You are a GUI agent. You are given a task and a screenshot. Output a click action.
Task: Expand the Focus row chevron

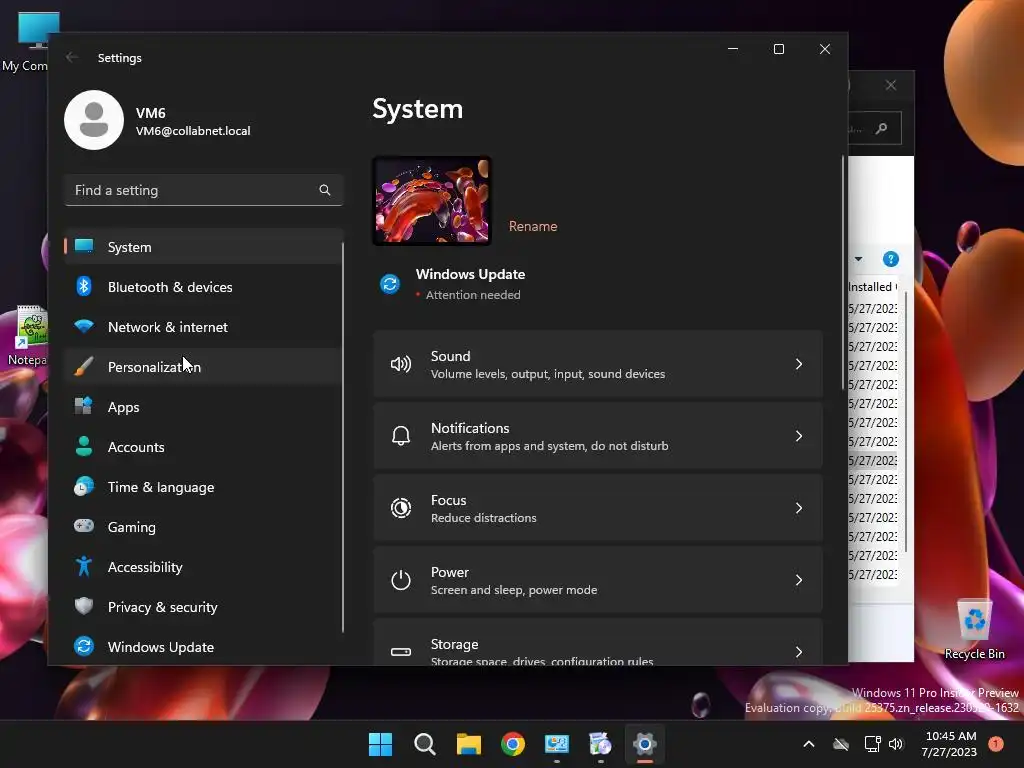[x=799, y=507]
